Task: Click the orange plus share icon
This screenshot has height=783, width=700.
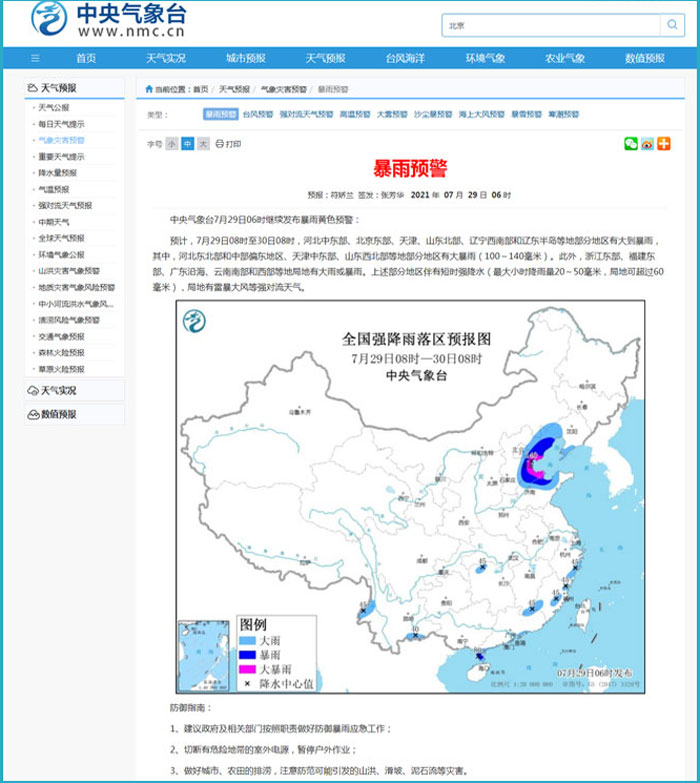Action: [663, 144]
